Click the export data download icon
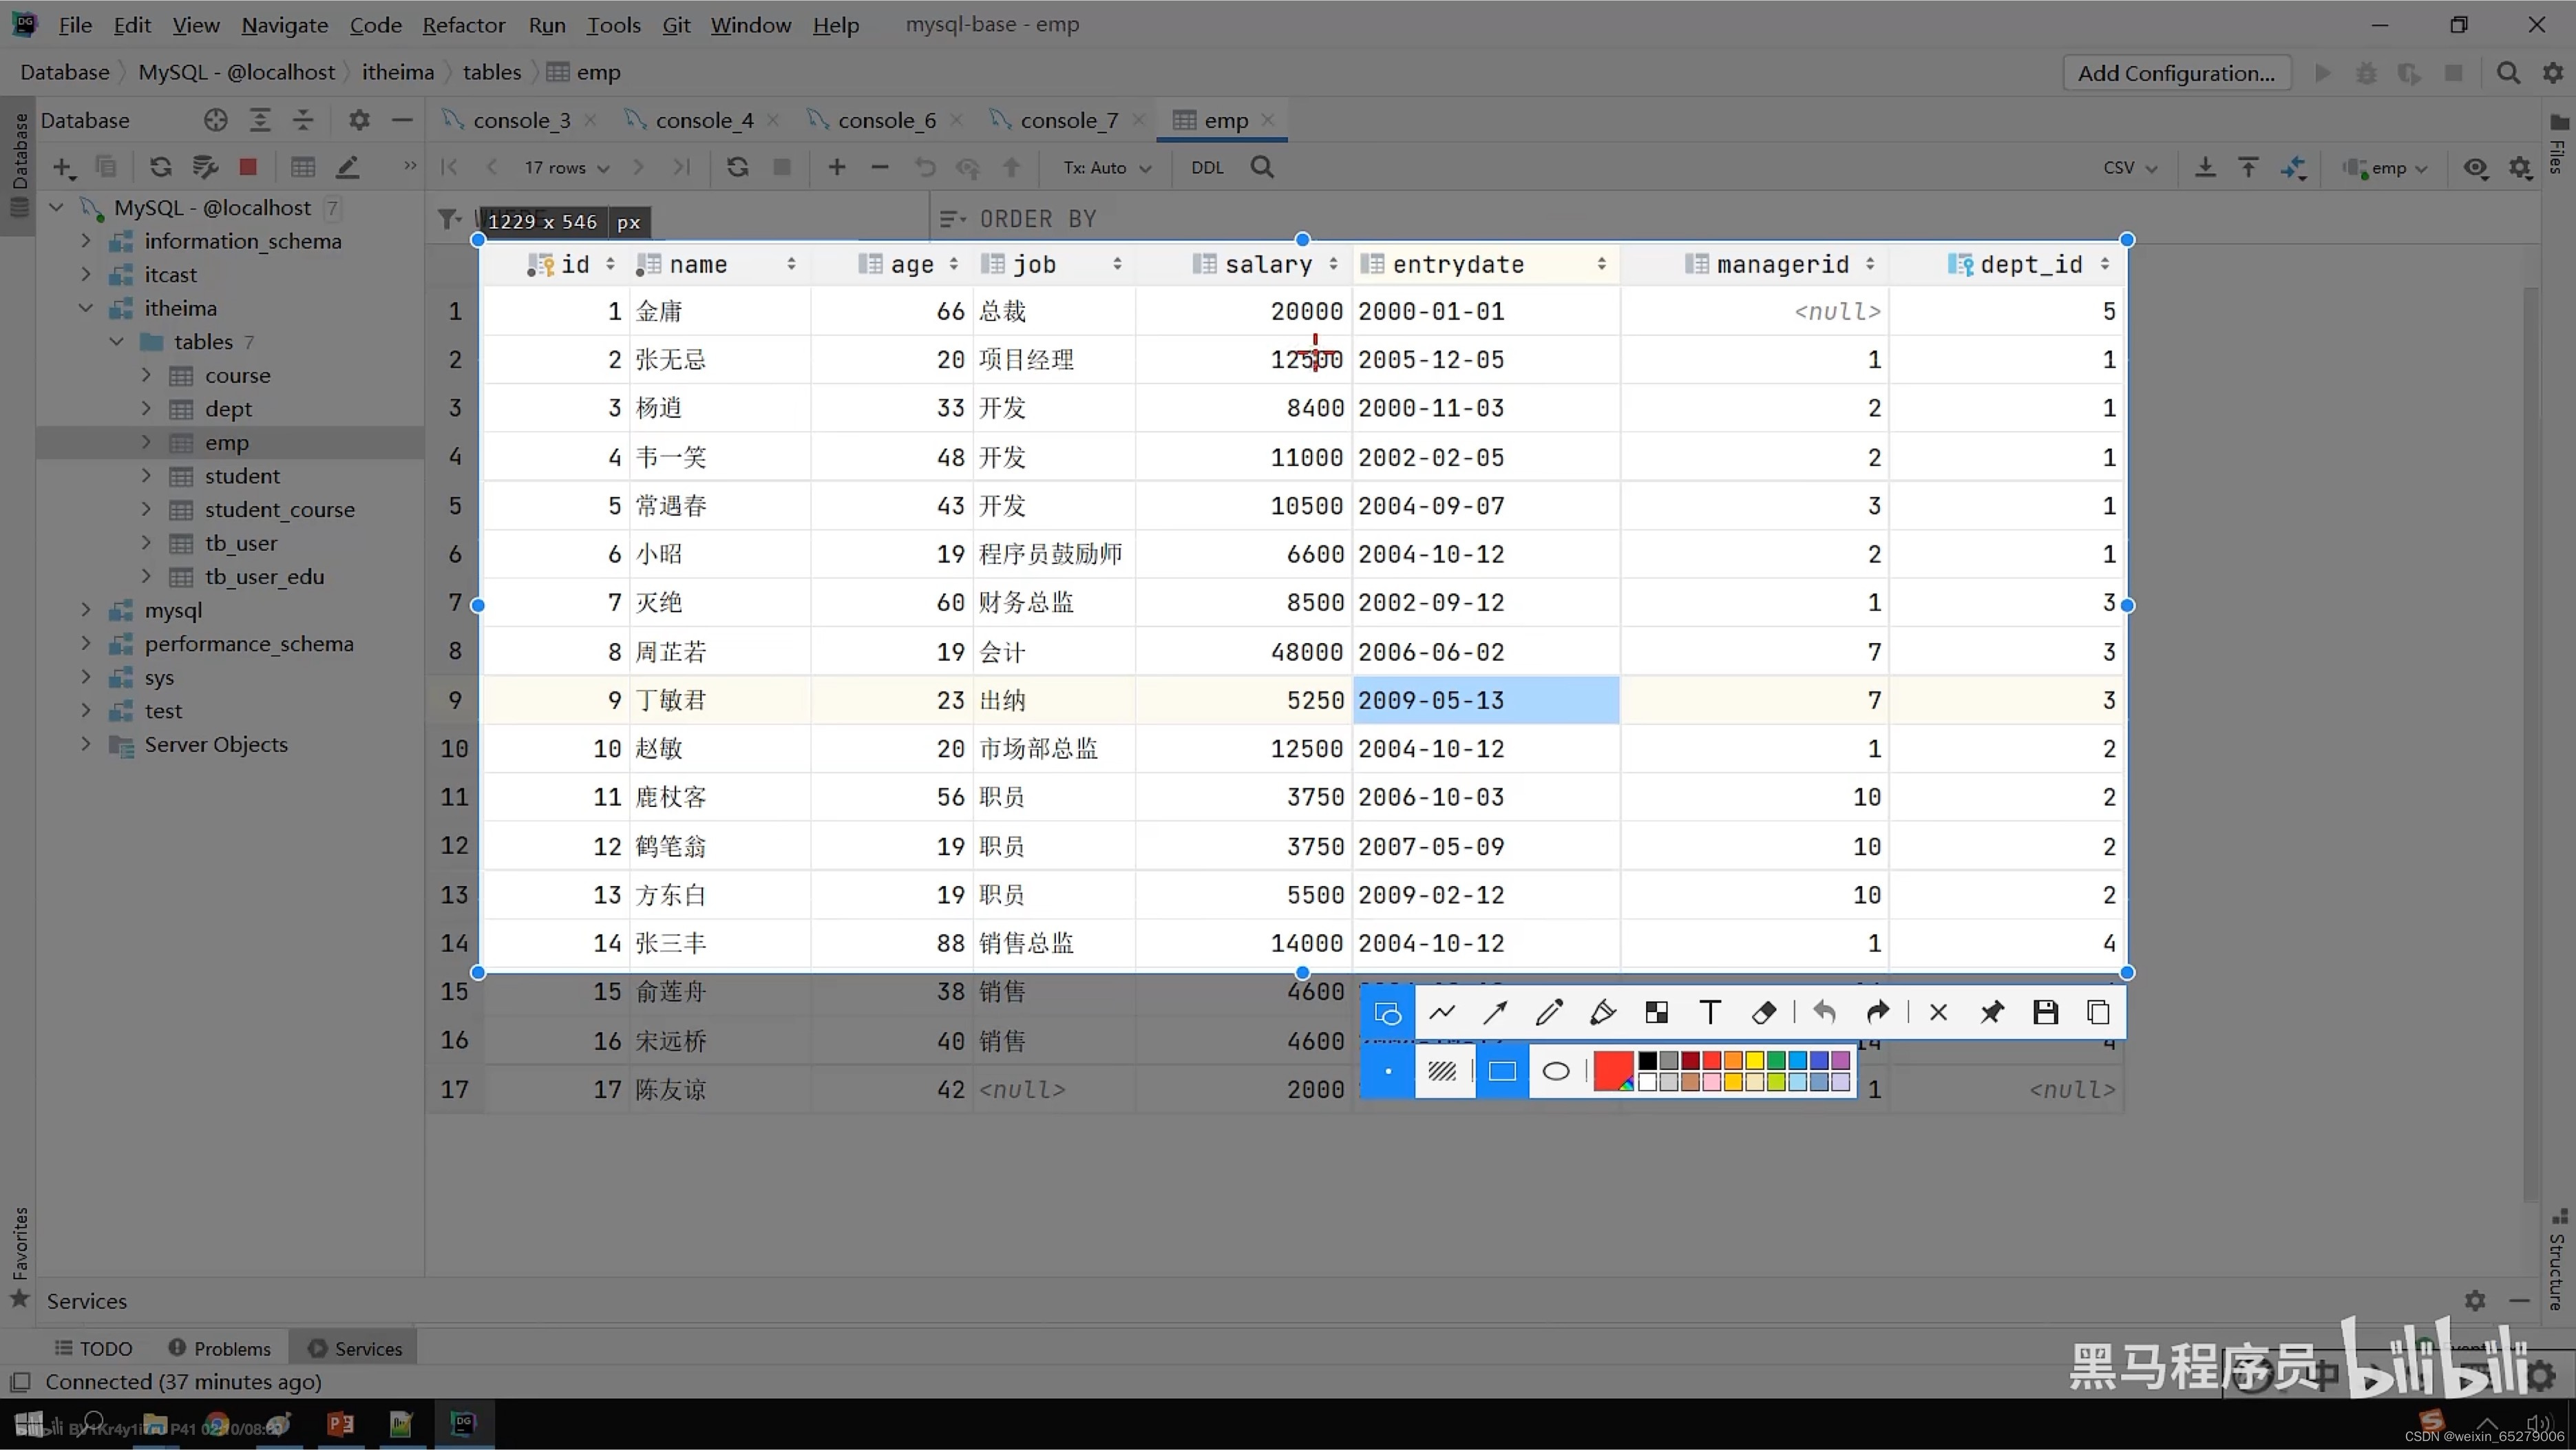 [2204, 167]
